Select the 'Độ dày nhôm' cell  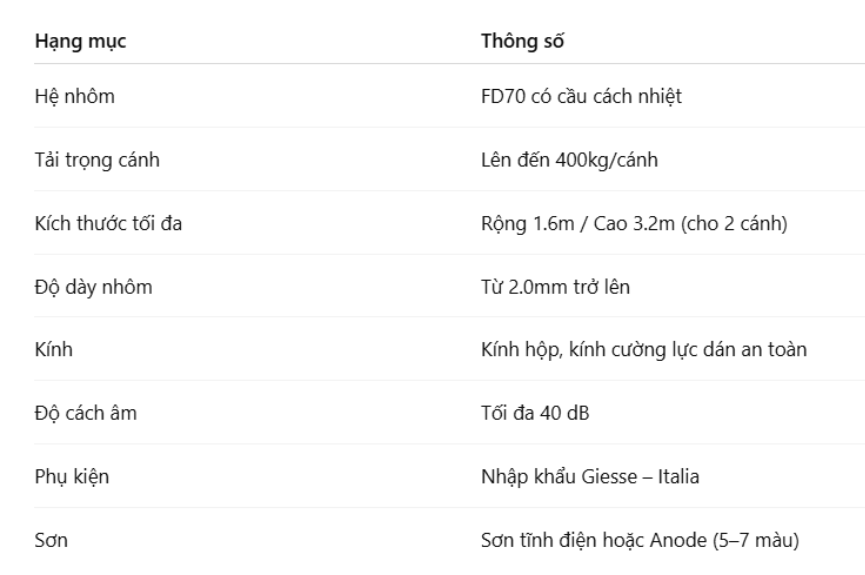pos(93,287)
